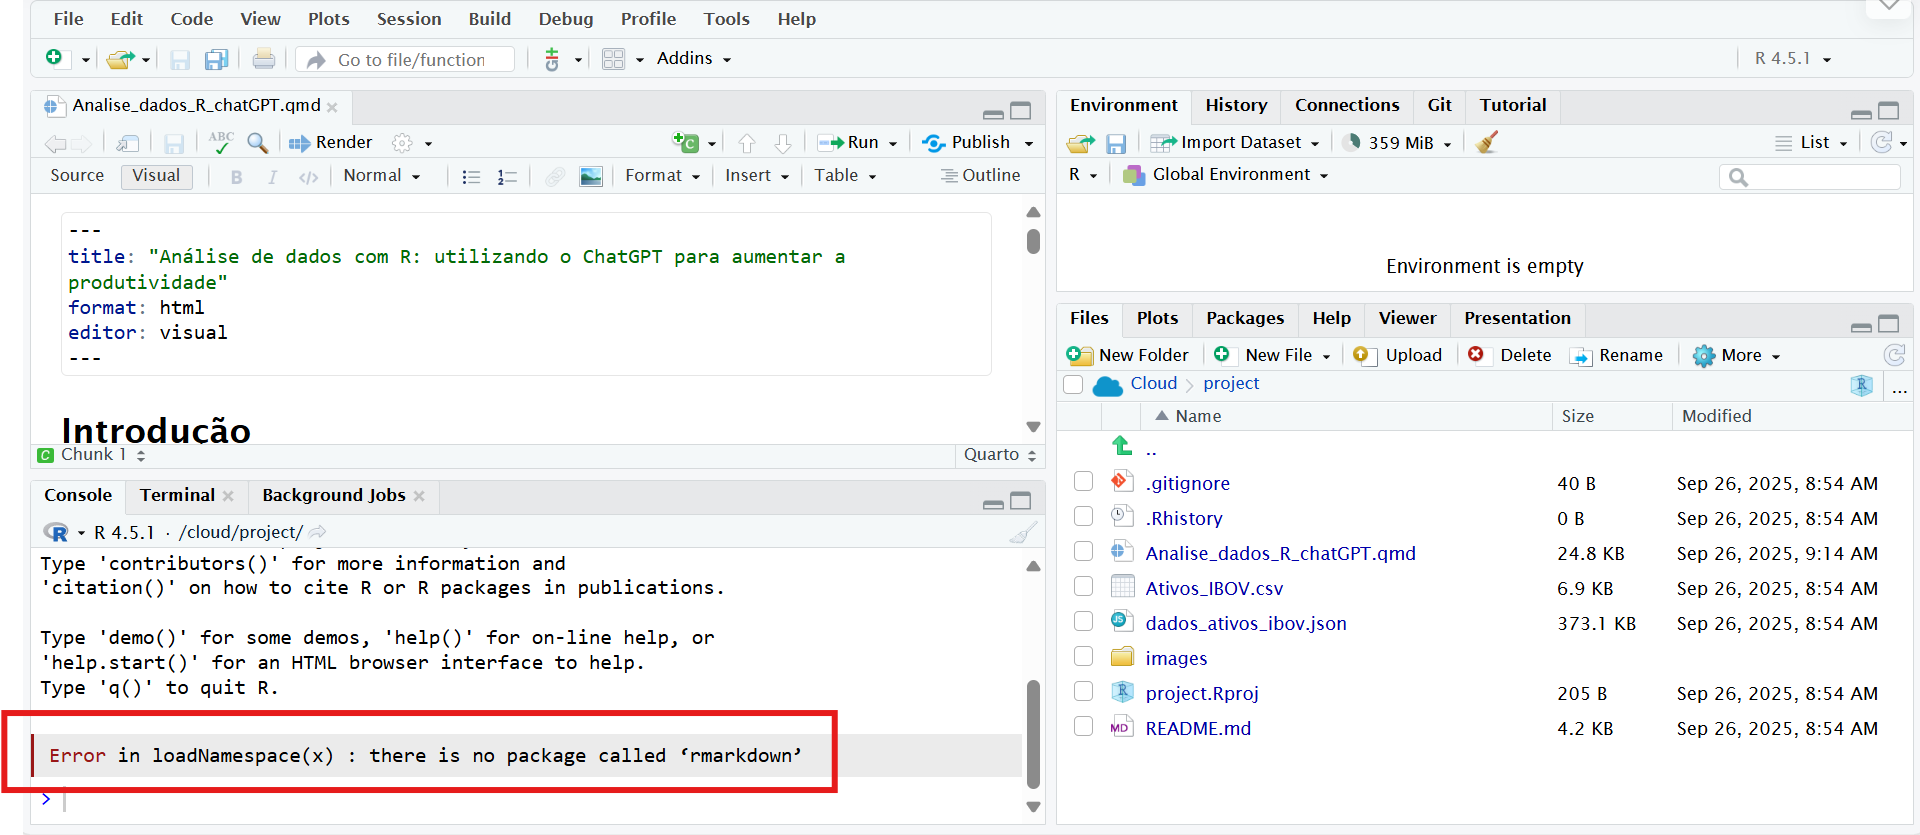Toggle select-all checkbox in Files path bar

[x=1073, y=385]
